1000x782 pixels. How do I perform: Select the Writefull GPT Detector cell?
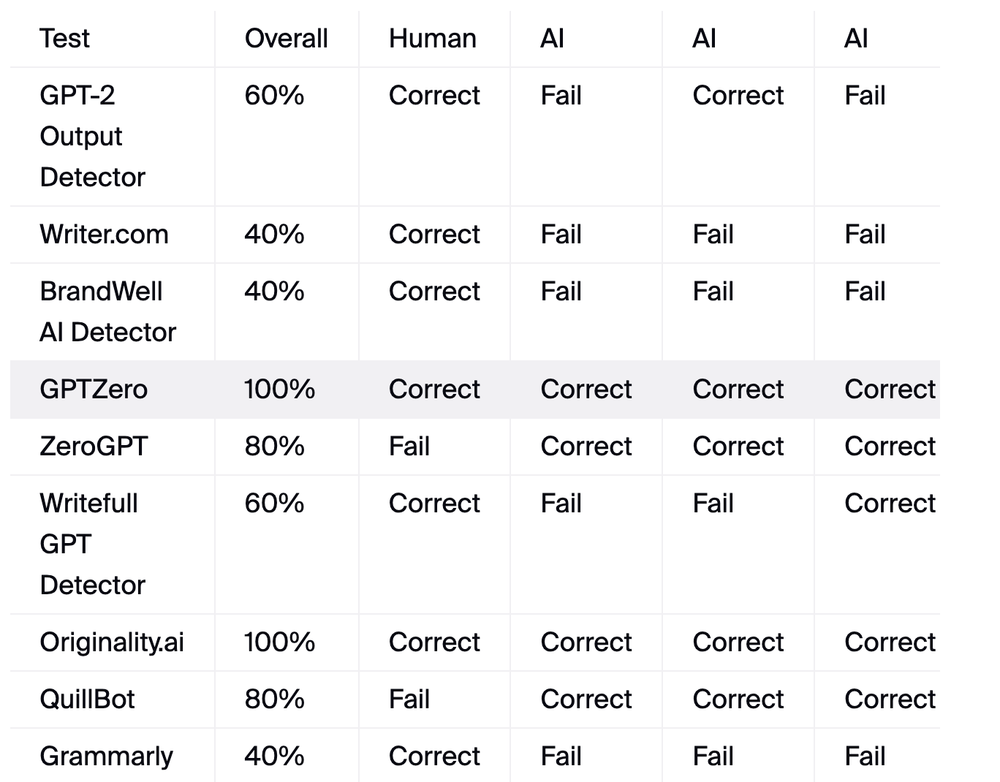click(92, 544)
